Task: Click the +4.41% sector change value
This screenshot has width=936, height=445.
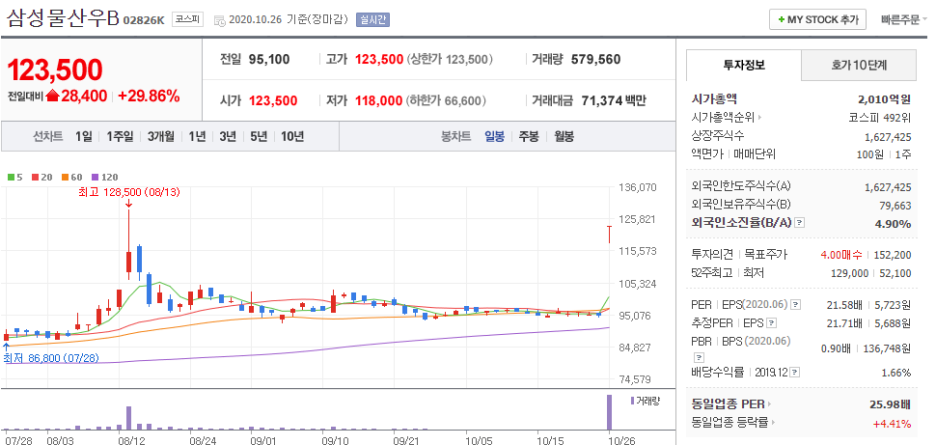Action: click(x=892, y=423)
